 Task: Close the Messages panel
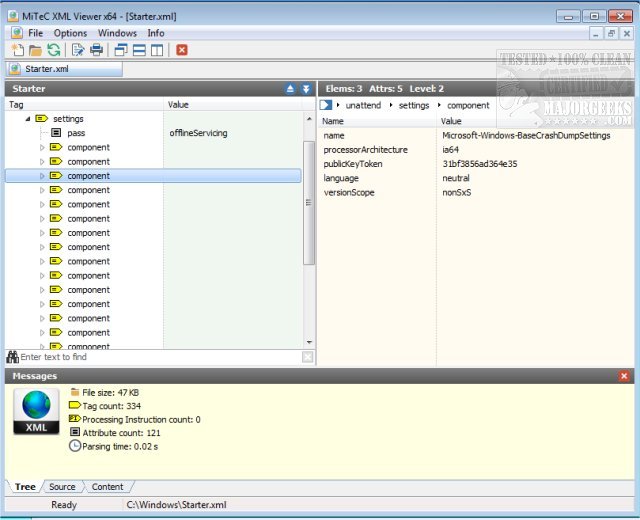(x=624, y=376)
